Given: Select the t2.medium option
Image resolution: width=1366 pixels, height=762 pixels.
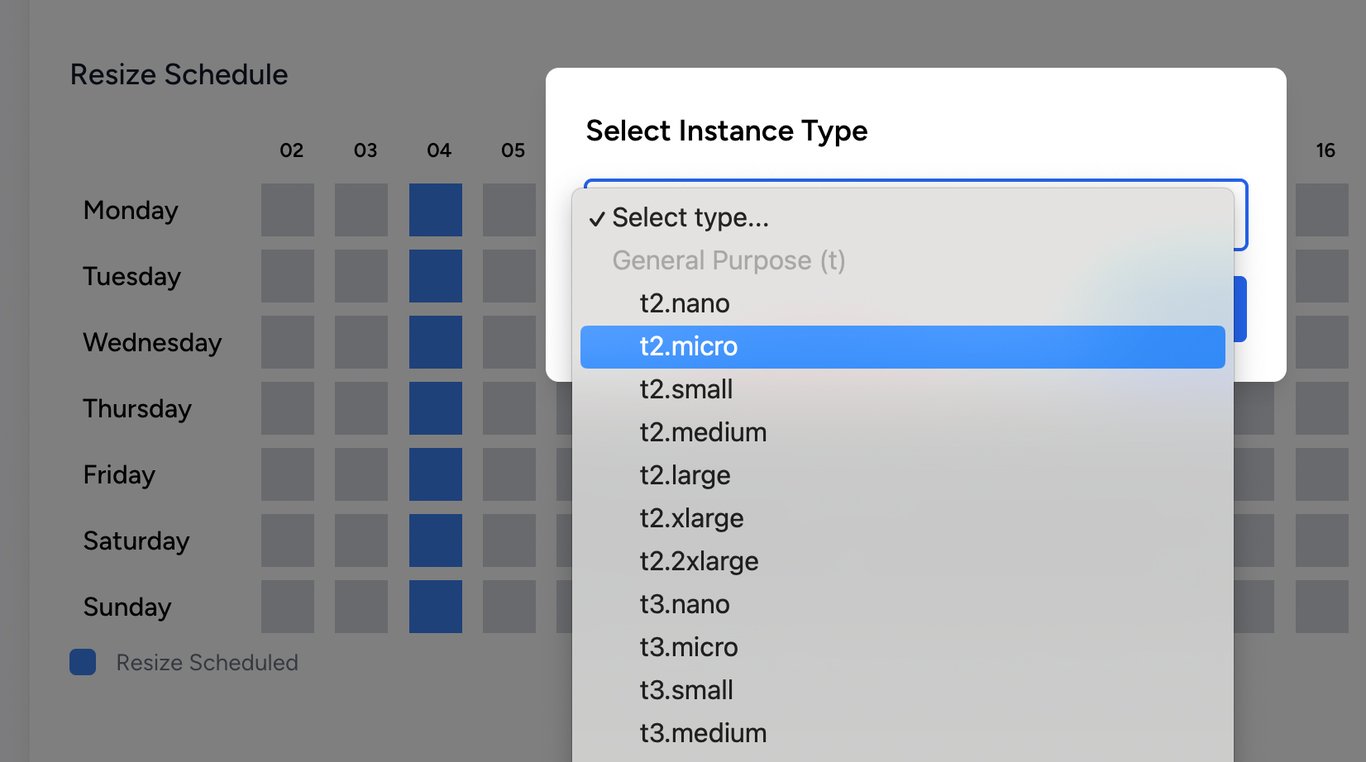Looking at the screenshot, I should [703, 432].
